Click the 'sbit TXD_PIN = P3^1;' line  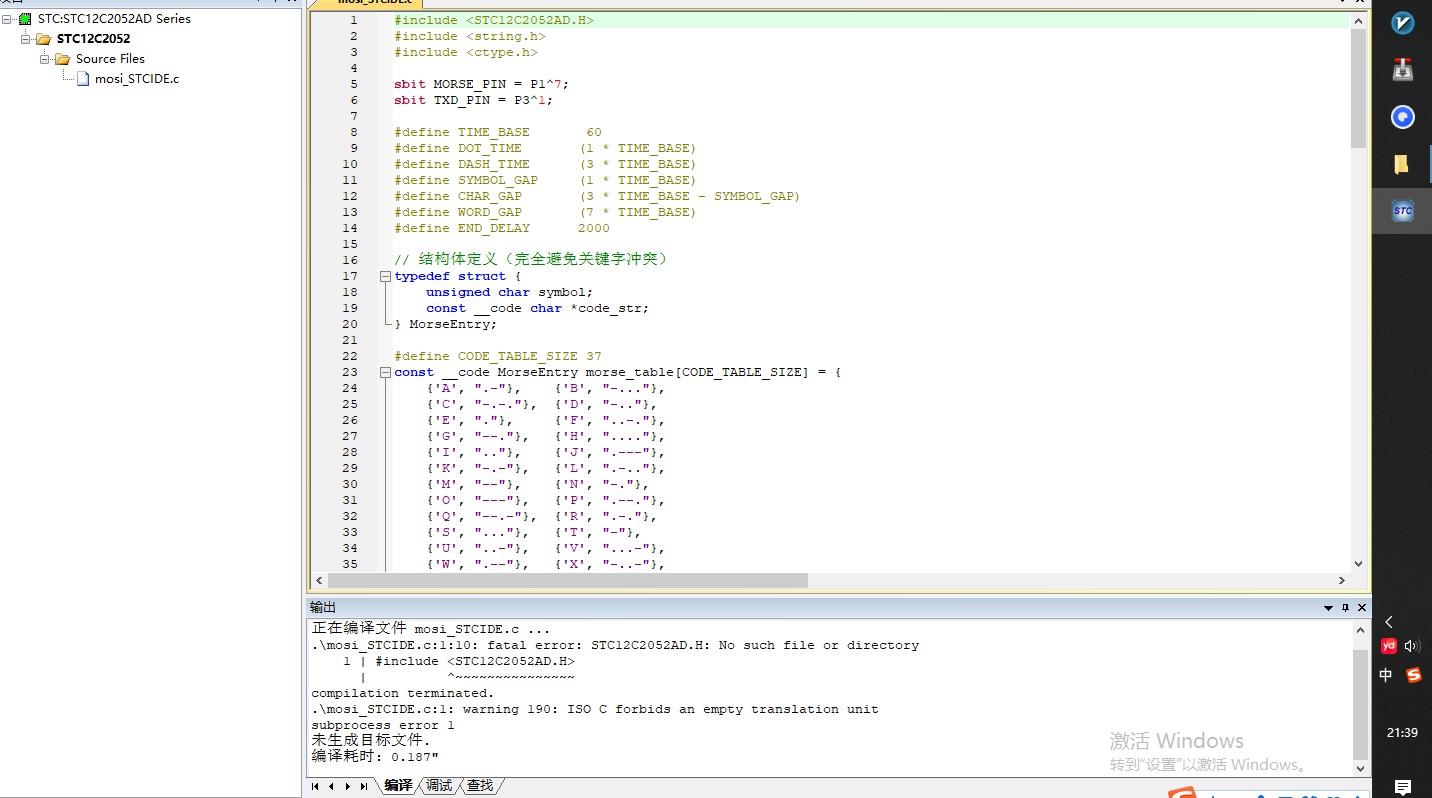473,100
